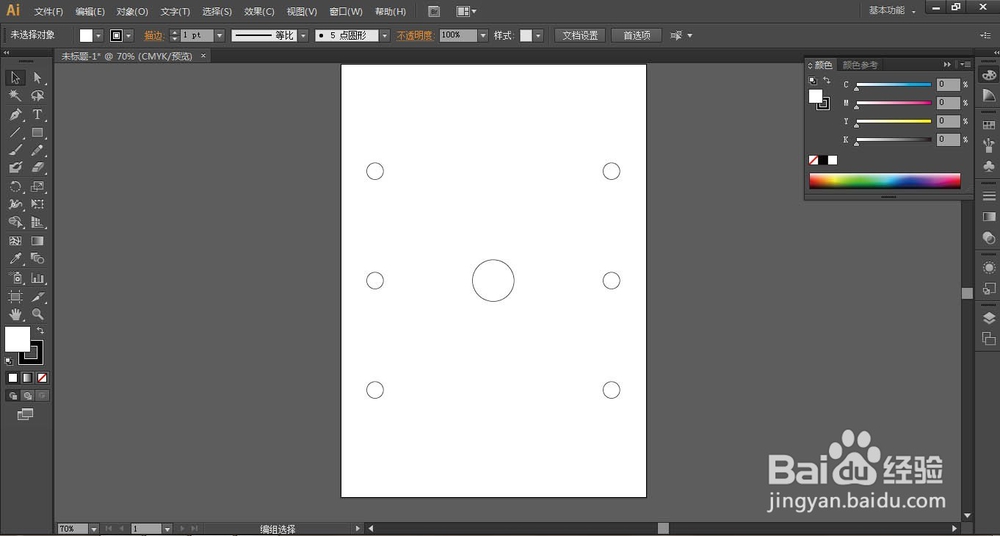Viewport: 1000px width, 536px height.
Task: Select the Symbol Sprayer tool
Action: point(15,278)
